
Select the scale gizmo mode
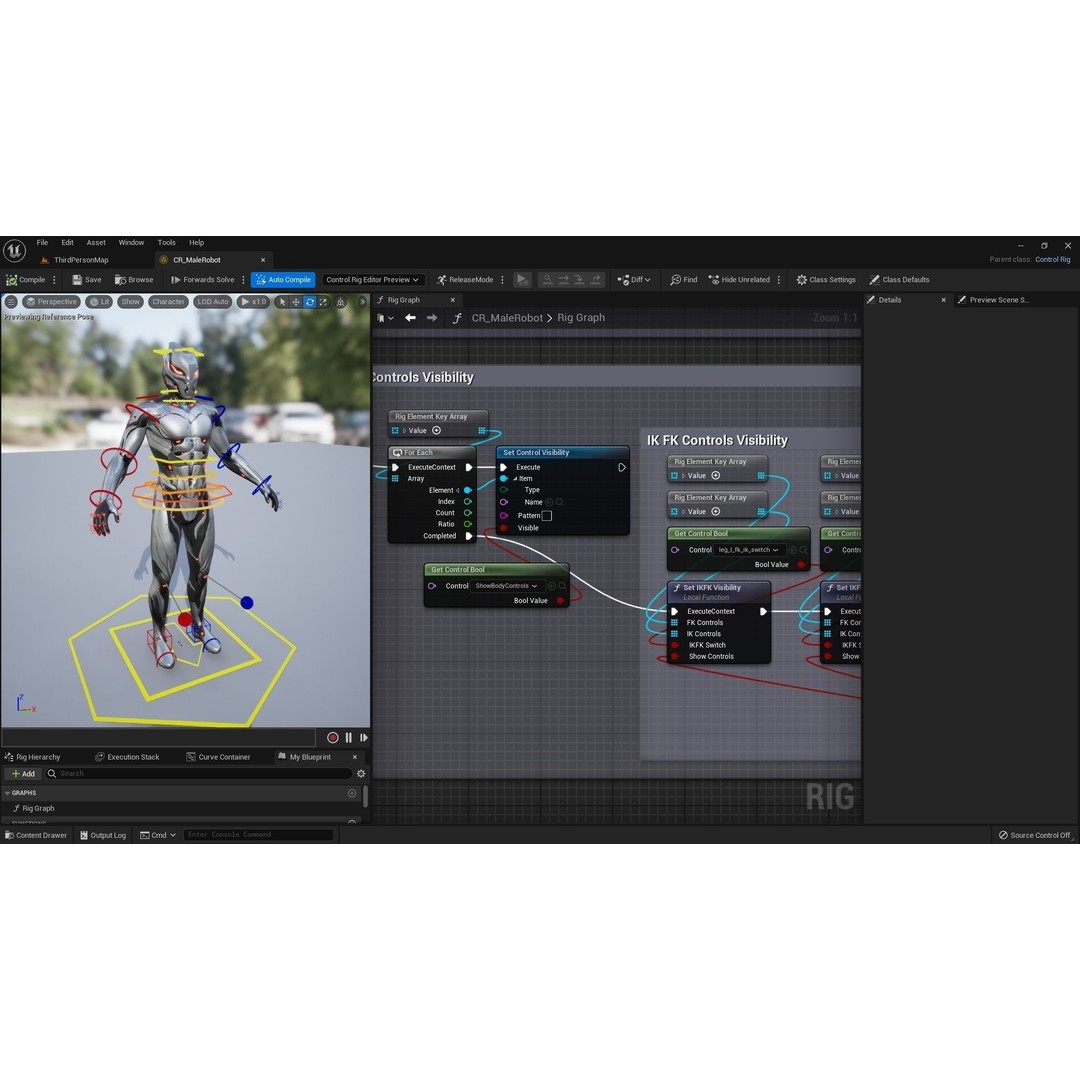(323, 302)
